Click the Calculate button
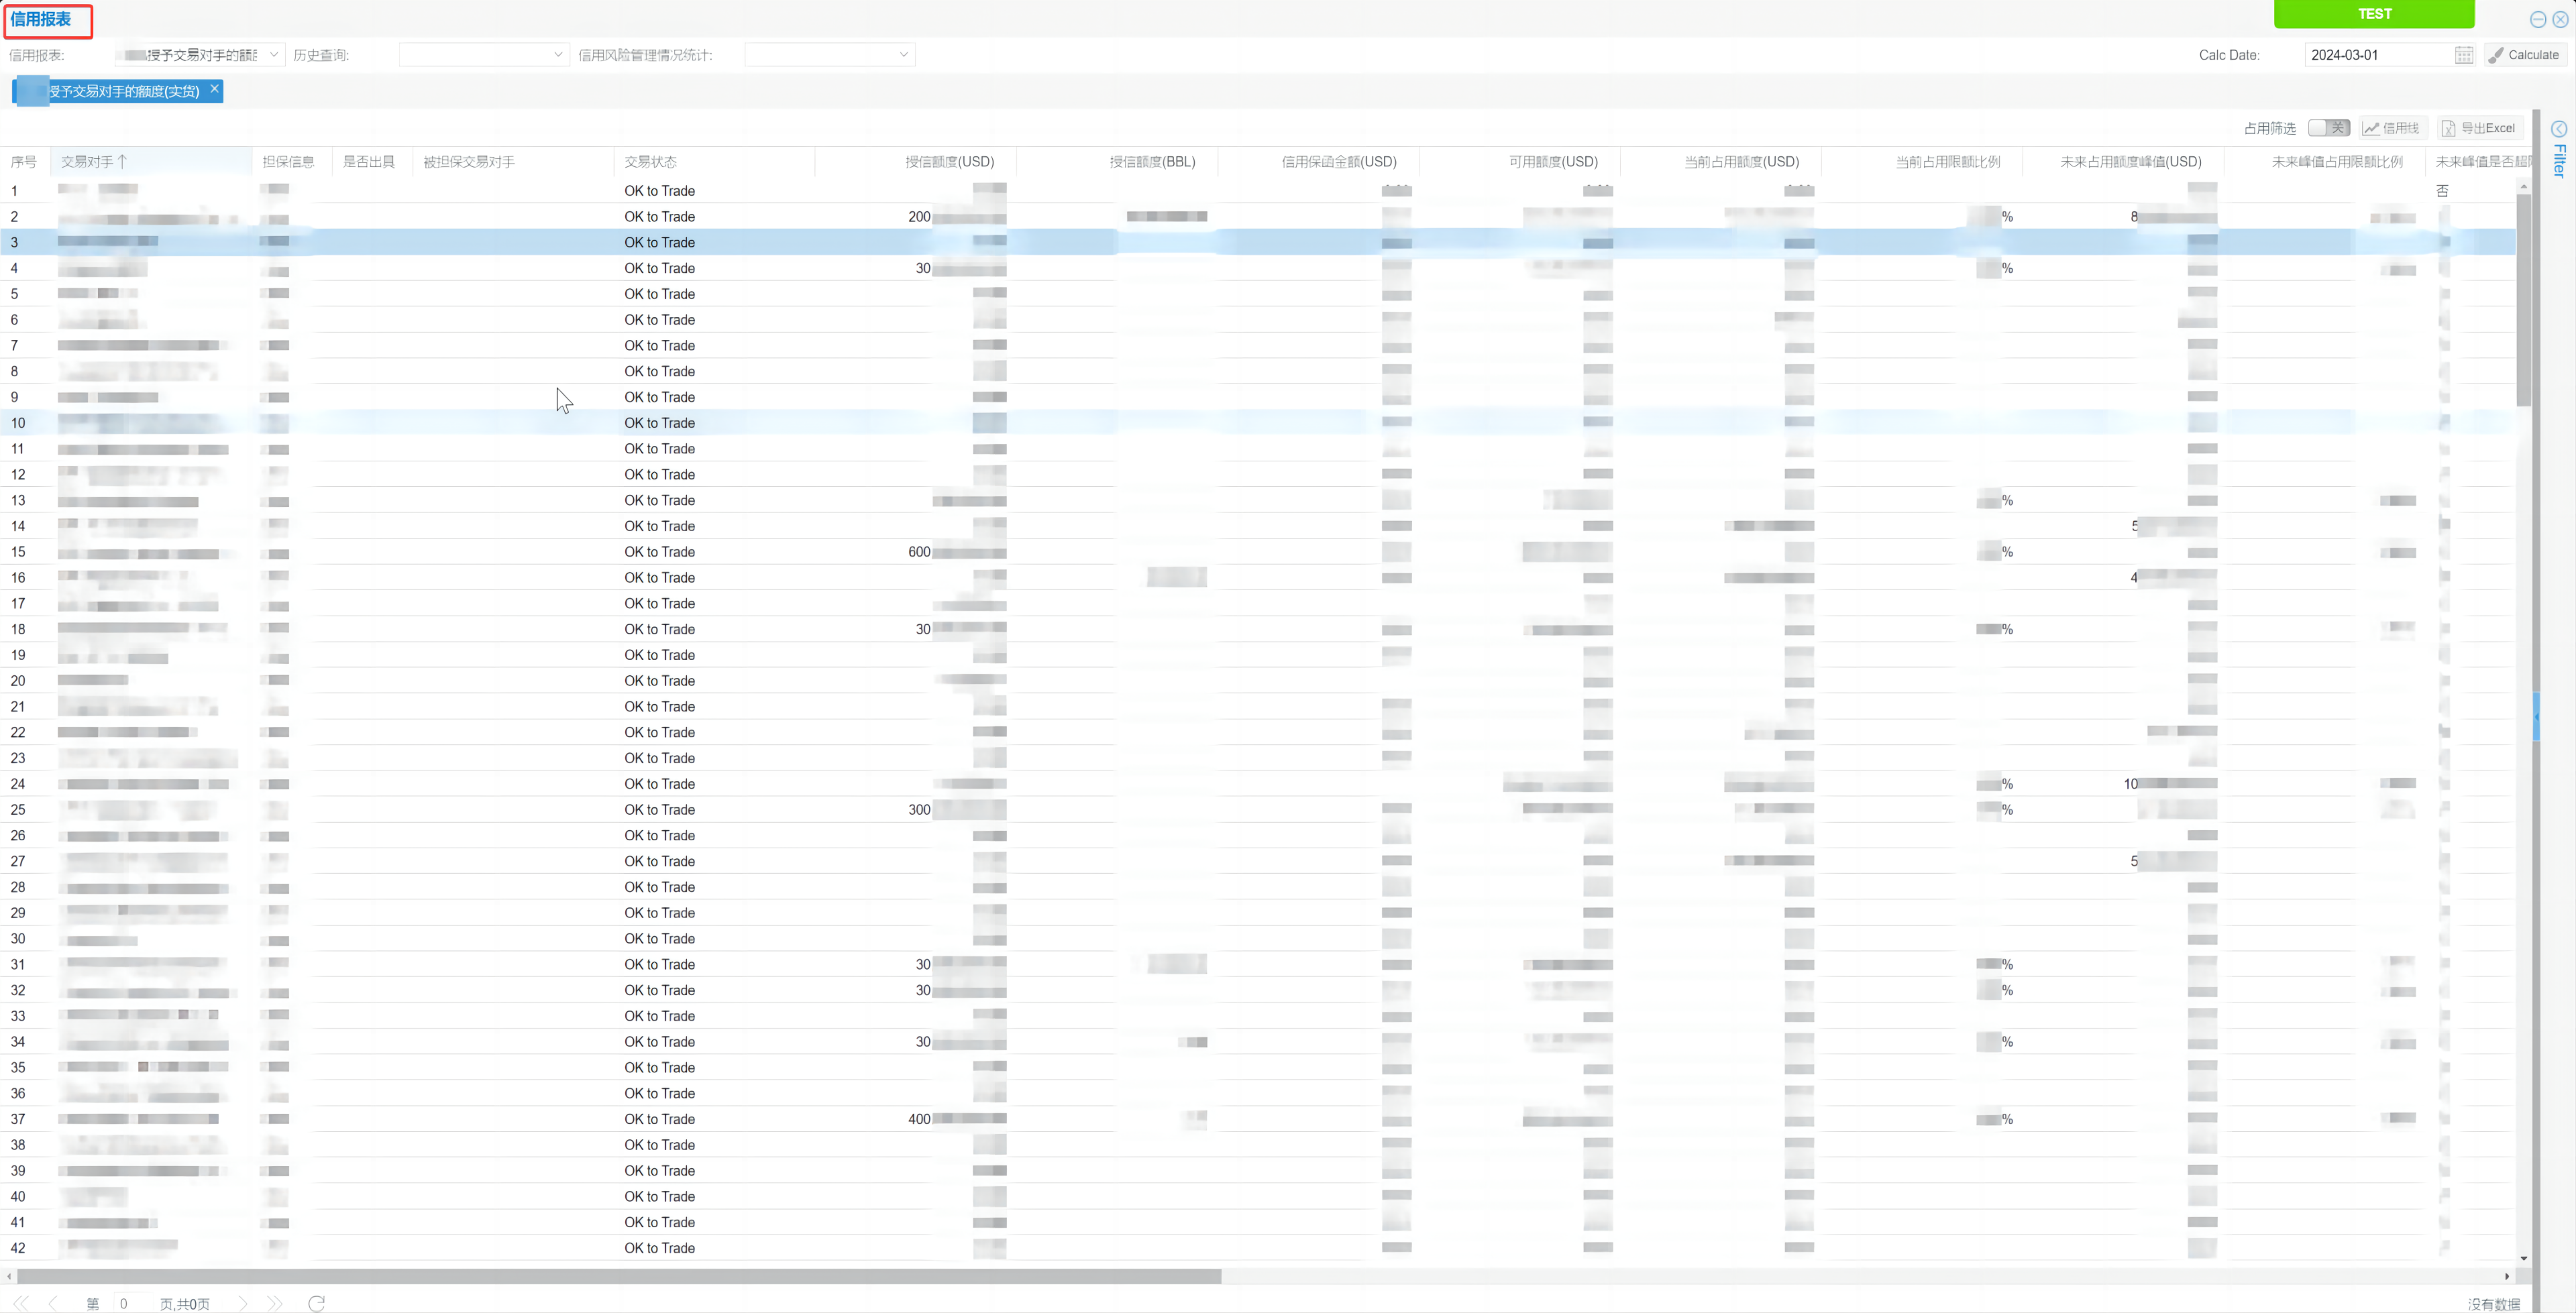The height and width of the screenshot is (1313, 2576). pyautogui.click(x=2524, y=55)
